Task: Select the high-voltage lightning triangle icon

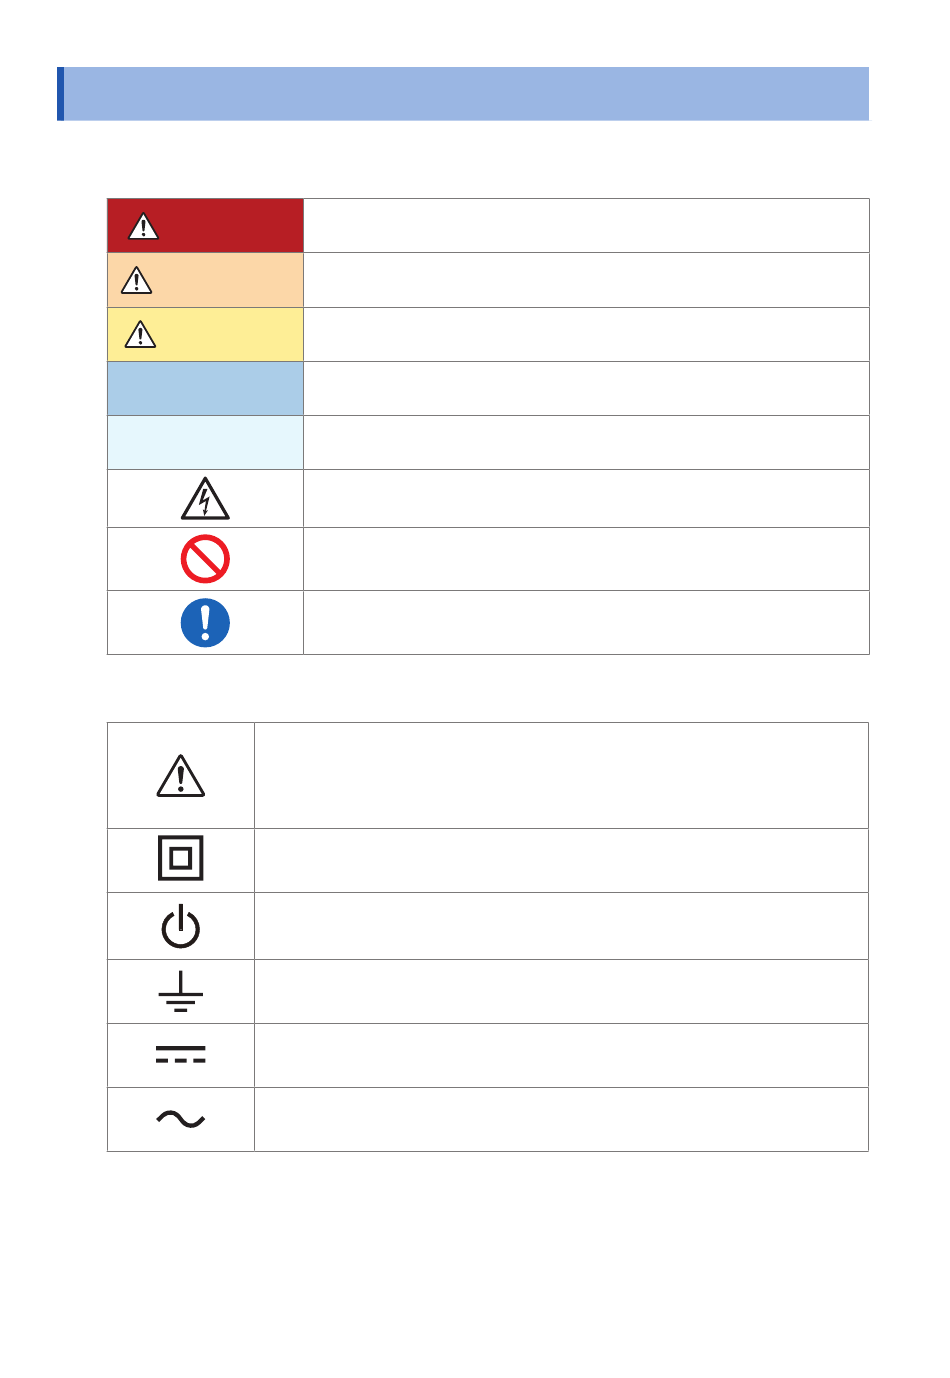Action: 205,499
